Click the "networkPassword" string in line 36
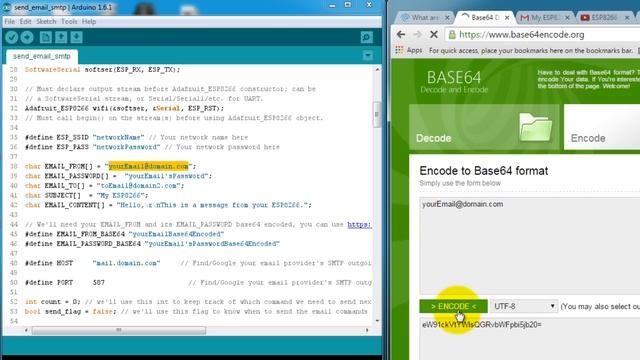The width and height of the screenshot is (640, 360). [x=127, y=147]
